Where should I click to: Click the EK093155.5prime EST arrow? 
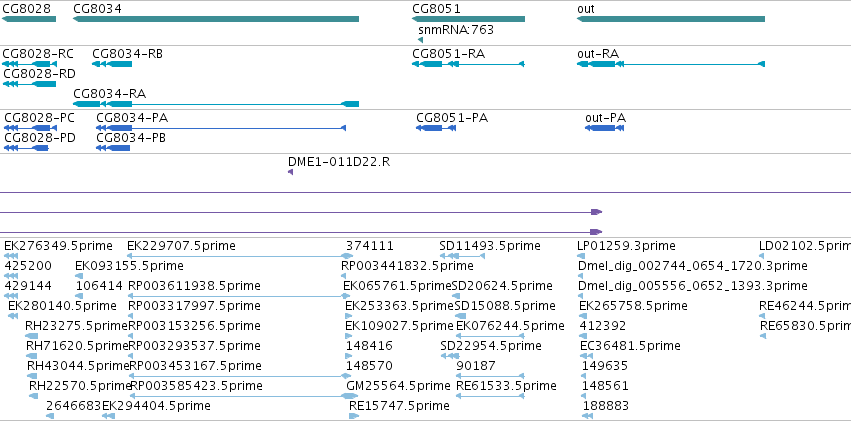(79, 276)
